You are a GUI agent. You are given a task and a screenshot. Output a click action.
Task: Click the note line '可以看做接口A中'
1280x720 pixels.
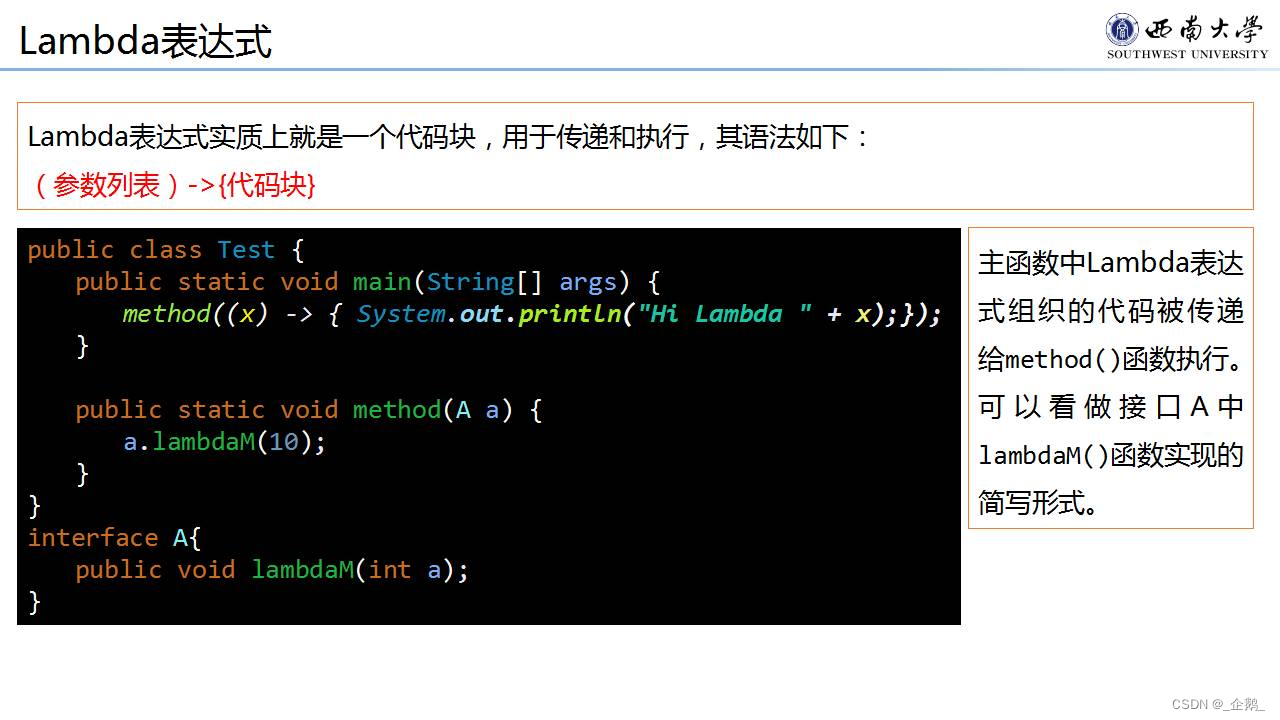point(1111,407)
